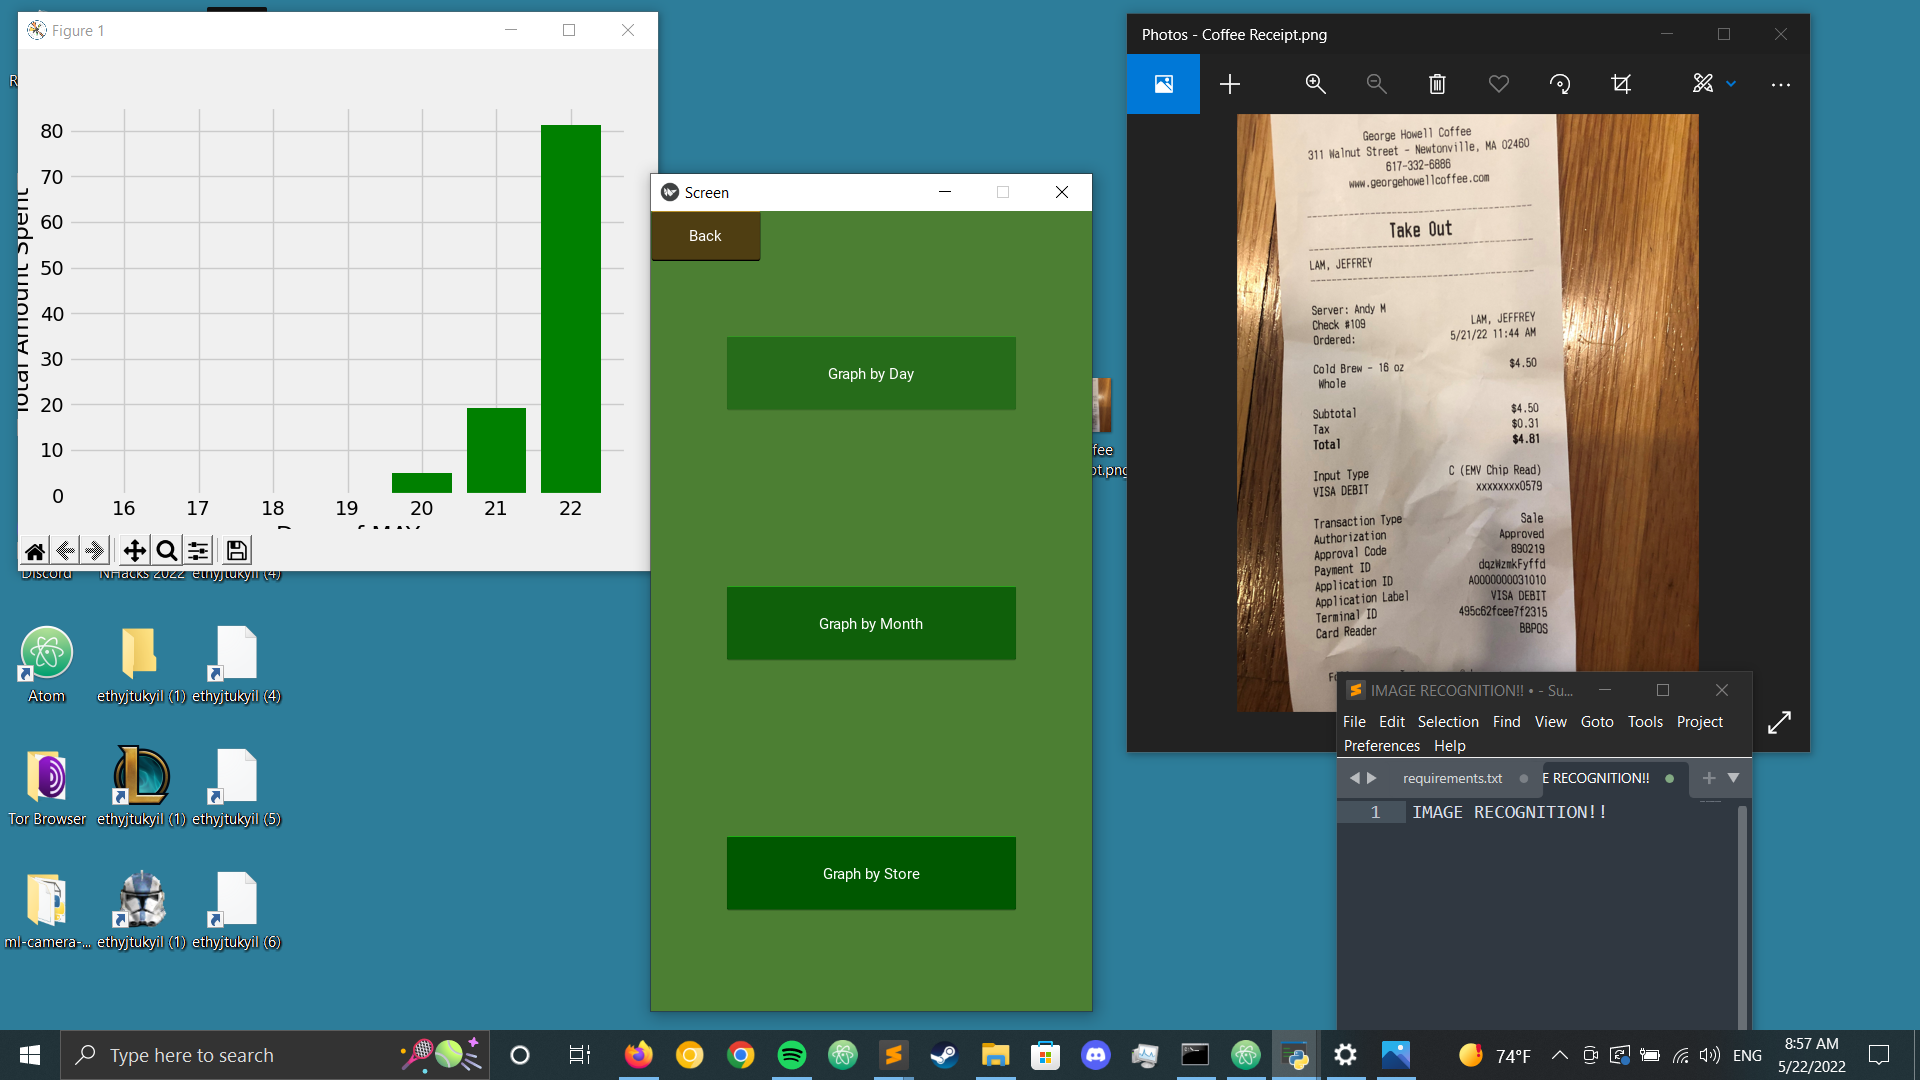Save the figure with floppy icon

pos(237,551)
